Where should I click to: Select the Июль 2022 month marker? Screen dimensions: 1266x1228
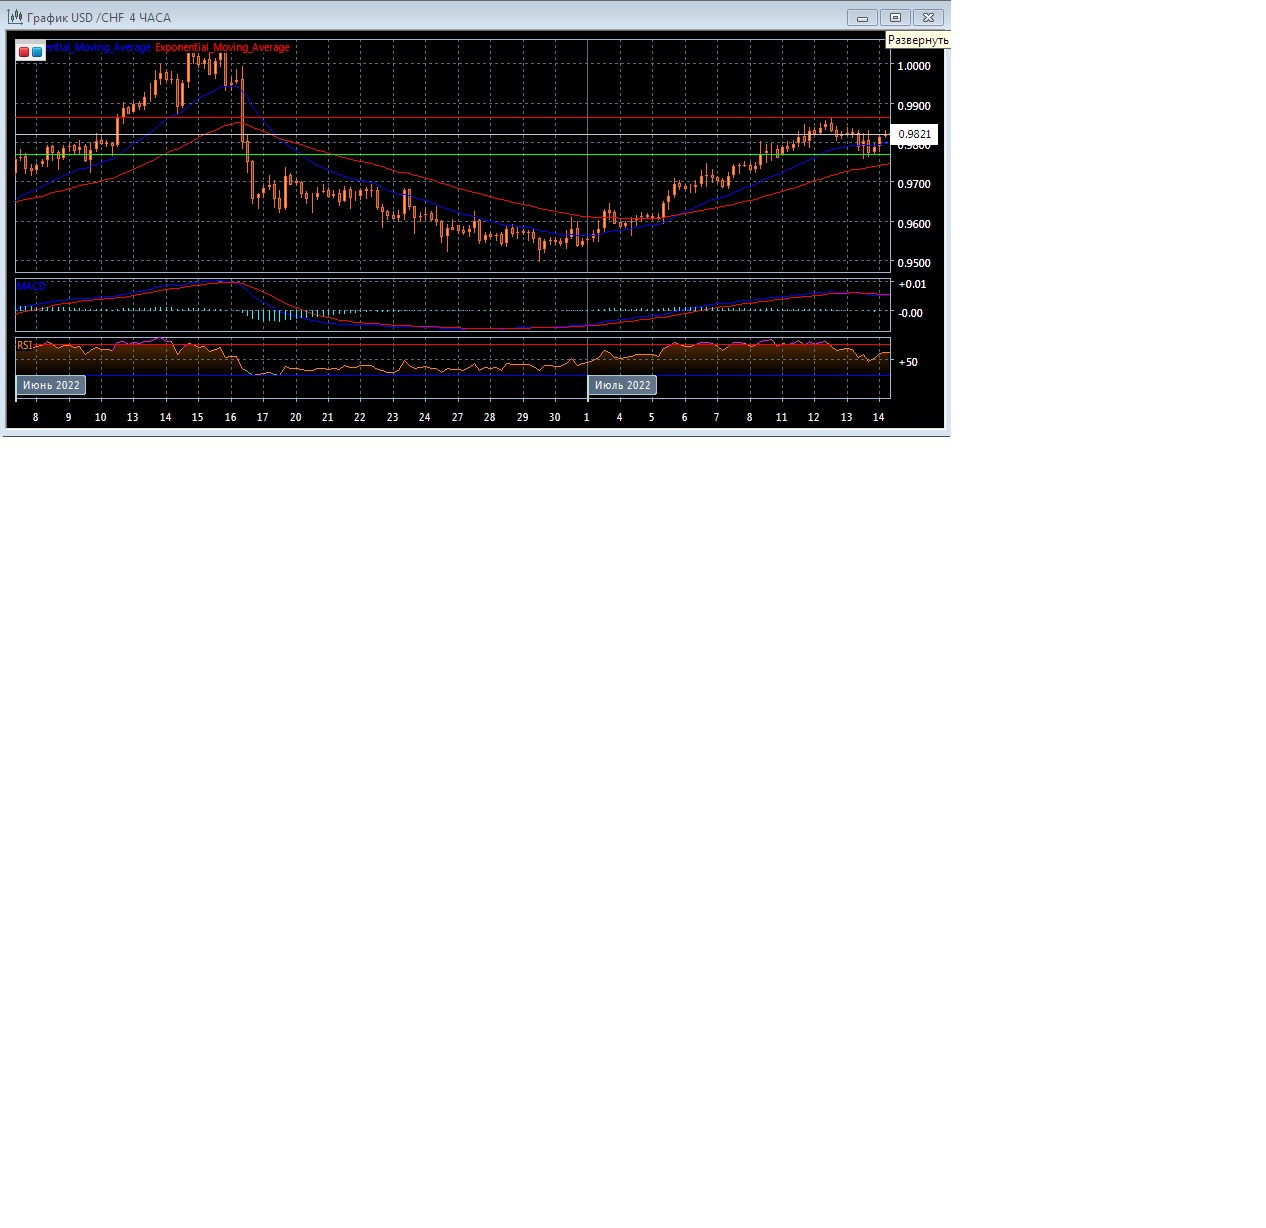coord(622,385)
